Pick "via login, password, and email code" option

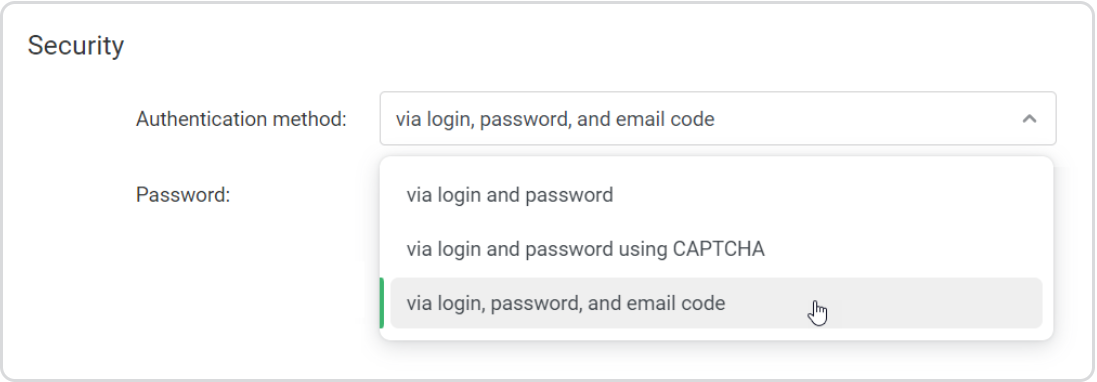[x=716, y=303]
